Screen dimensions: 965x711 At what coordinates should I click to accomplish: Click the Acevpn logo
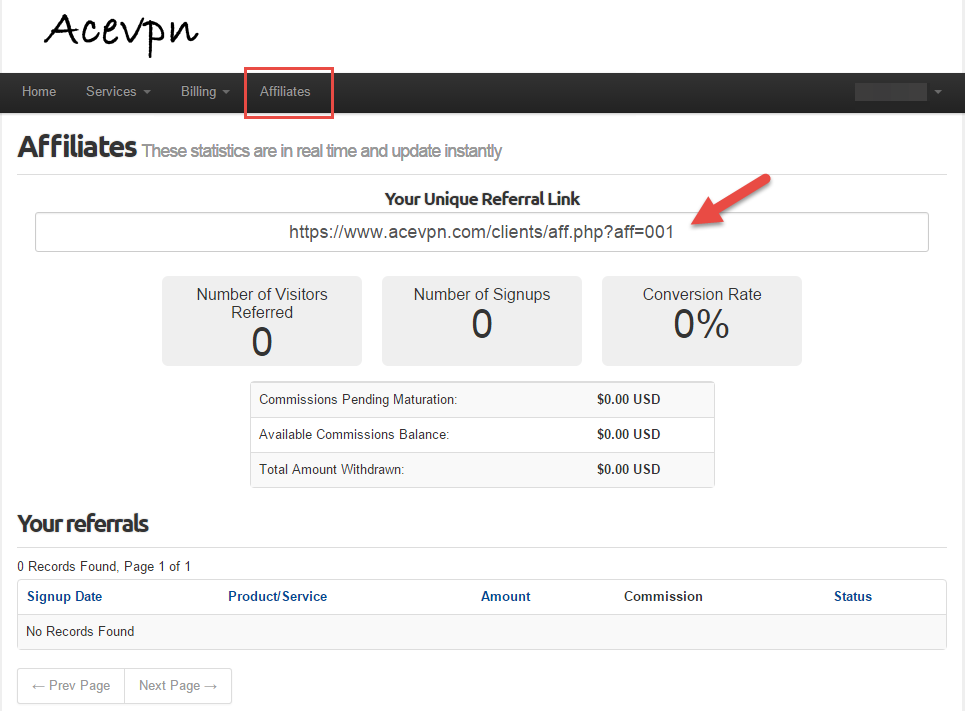click(121, 34)
